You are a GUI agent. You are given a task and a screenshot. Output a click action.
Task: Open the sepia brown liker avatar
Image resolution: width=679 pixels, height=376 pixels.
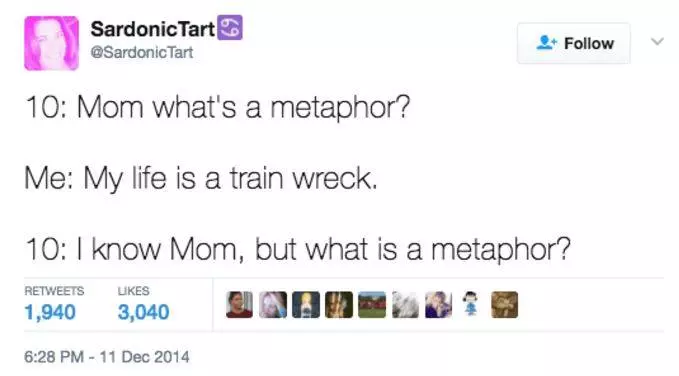504,305
